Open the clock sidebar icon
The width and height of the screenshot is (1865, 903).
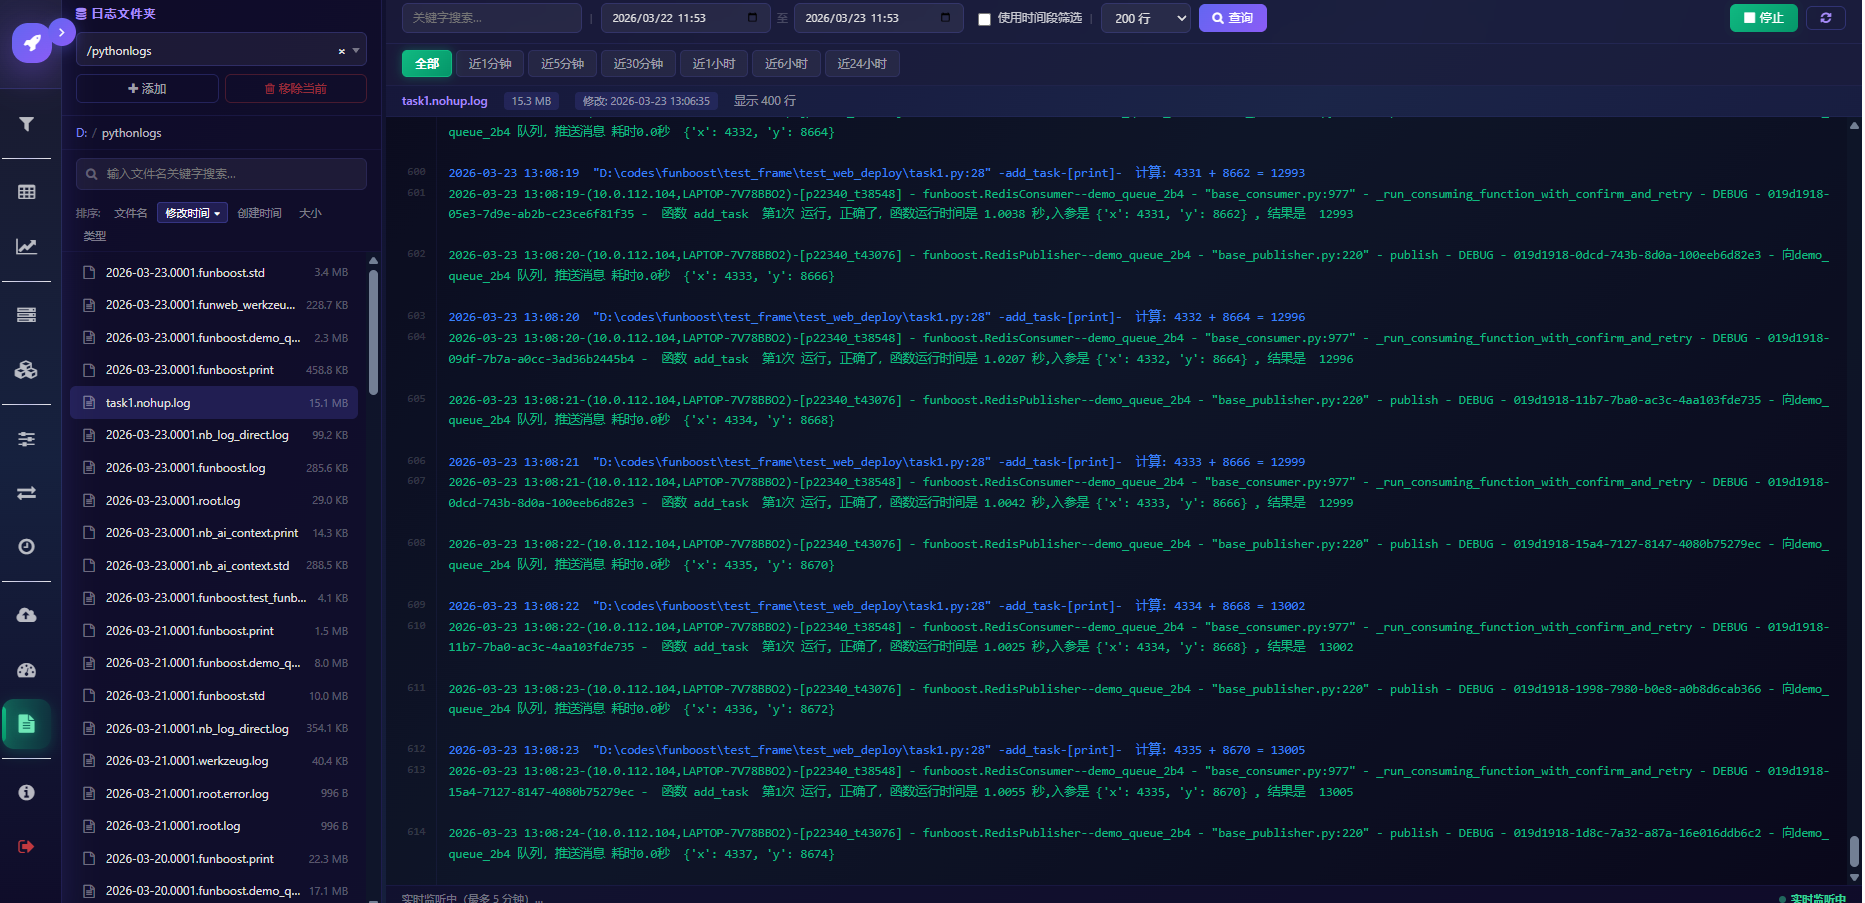(x=27, y=547)
